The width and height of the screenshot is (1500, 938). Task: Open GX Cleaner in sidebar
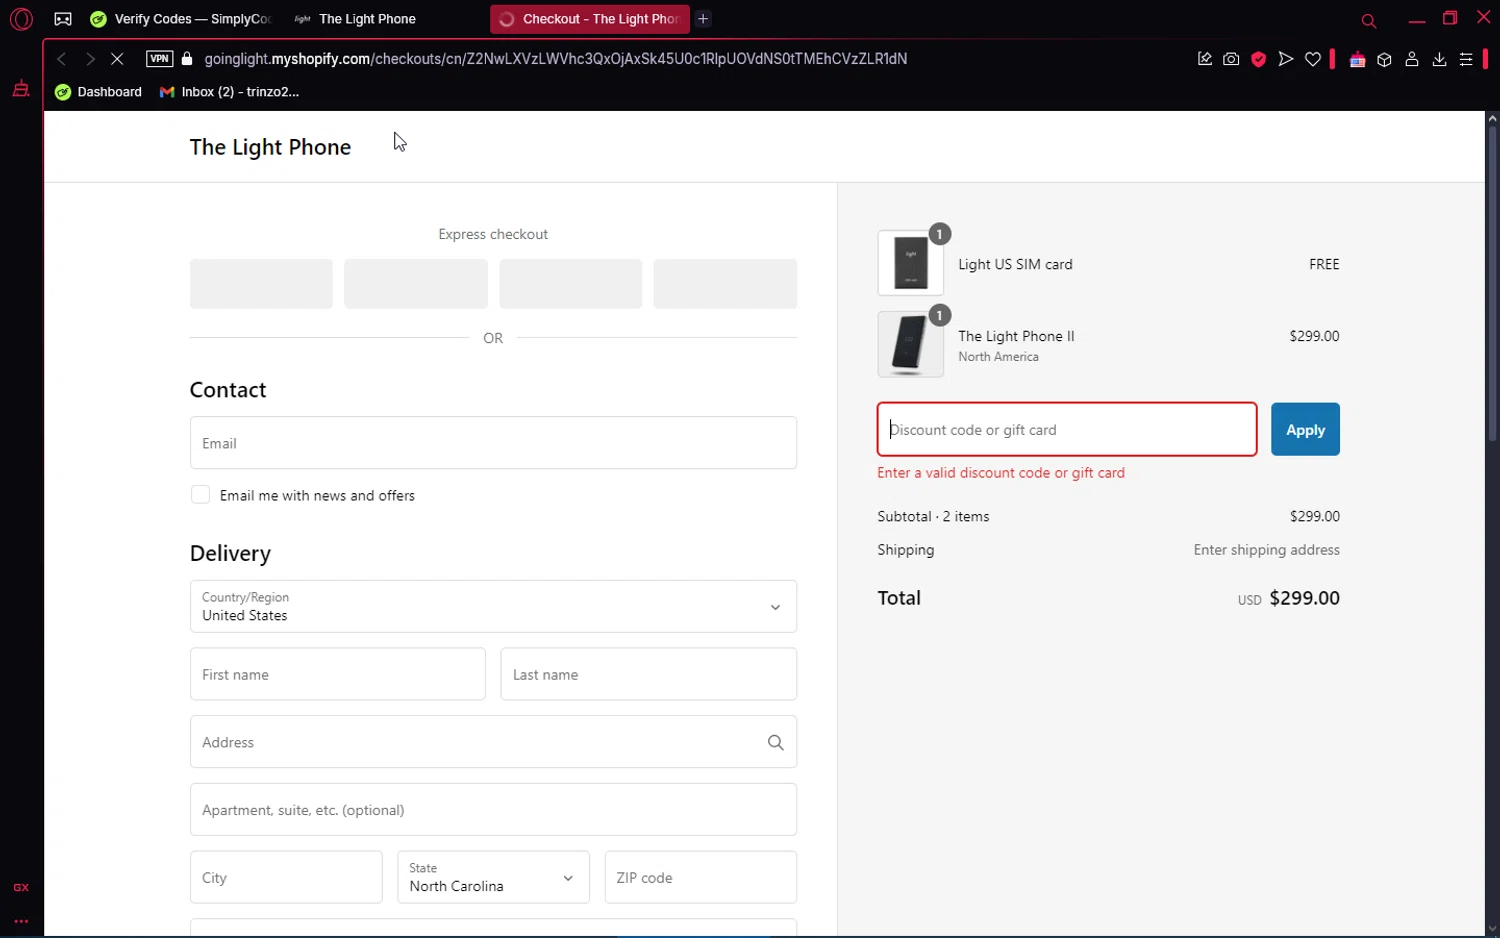tap(21, 89)
